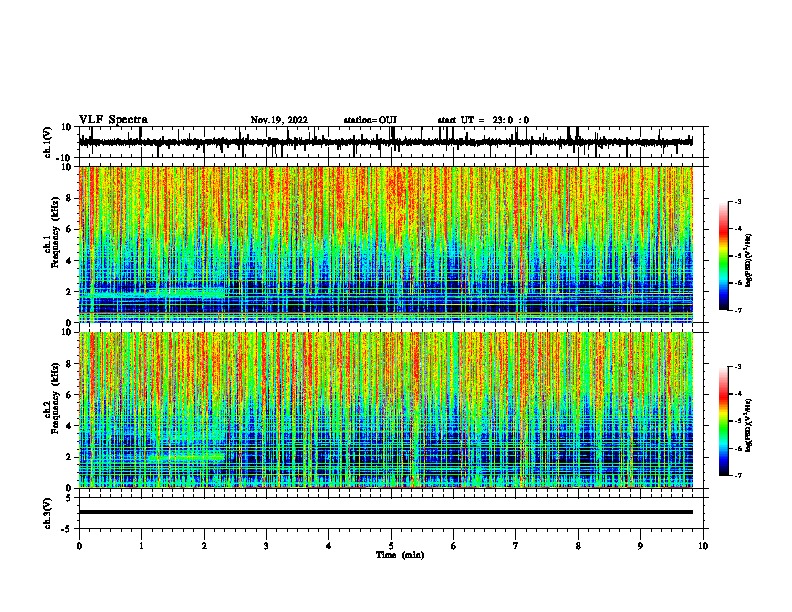Click the ch.2 'Frequency (kHz)' axis label

click(x=55, y=398)
